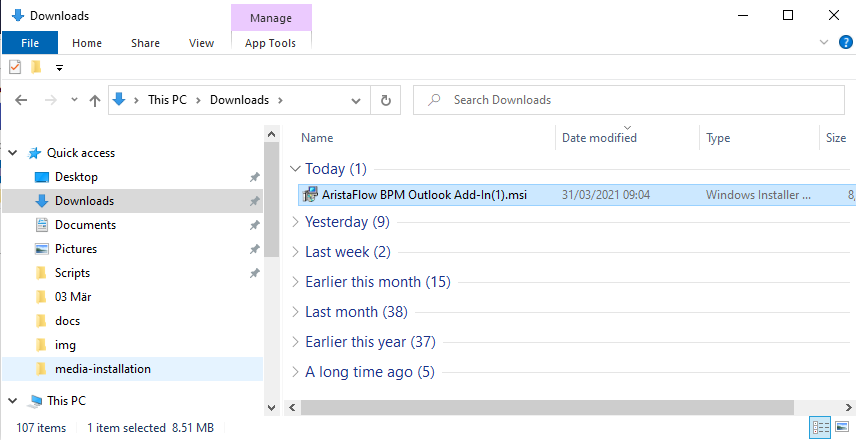Click horizontal scrollbar right arrow
857x440 pixels.
[x=849, y=407]
